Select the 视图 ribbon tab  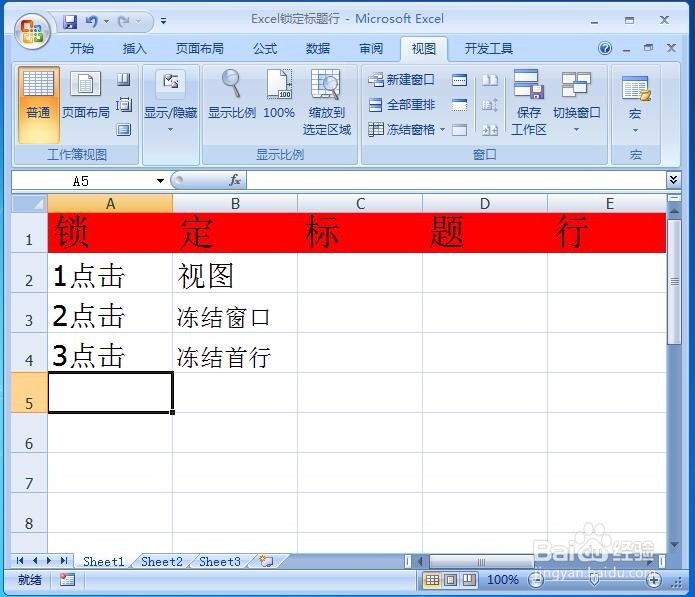424,48
